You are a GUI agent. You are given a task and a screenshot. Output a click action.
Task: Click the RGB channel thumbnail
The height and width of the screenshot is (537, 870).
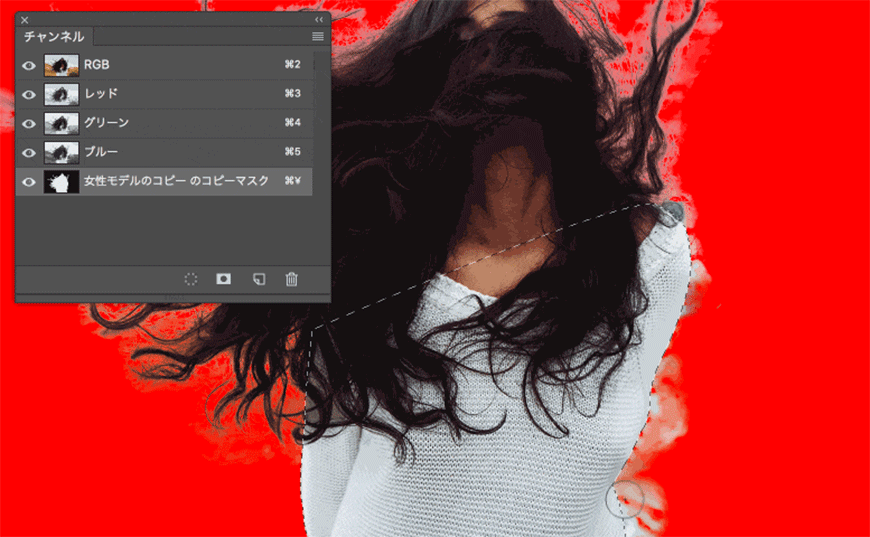(x=61, y=65)
